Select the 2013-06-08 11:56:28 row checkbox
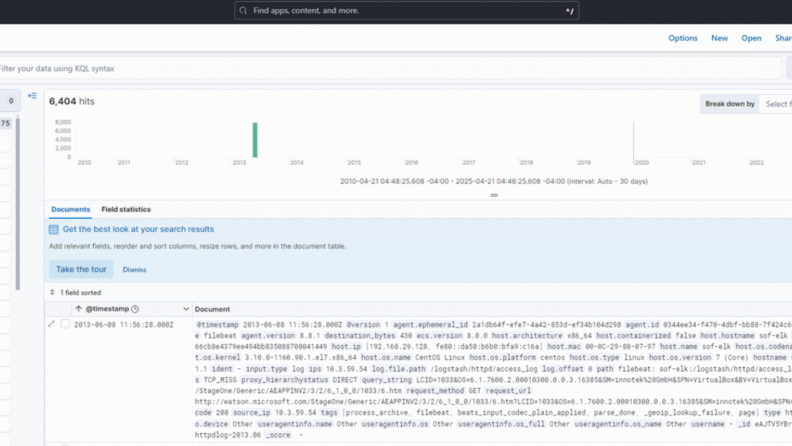792x446 pixels. [x=65, y=324]
